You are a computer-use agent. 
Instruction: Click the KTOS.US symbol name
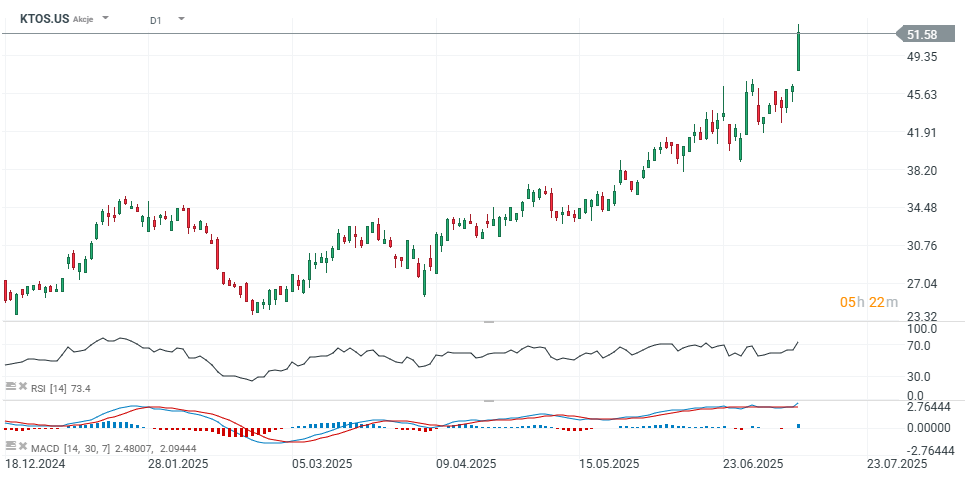point(44,19)
